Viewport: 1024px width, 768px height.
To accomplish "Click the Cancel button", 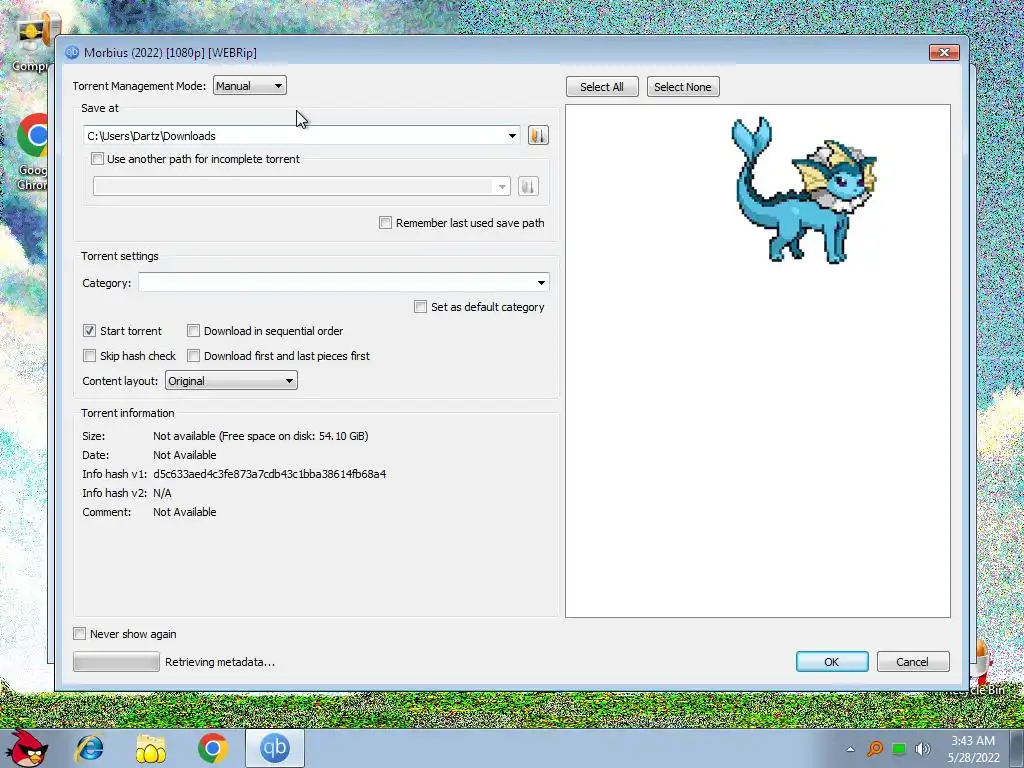I will (x=913, y=662).
